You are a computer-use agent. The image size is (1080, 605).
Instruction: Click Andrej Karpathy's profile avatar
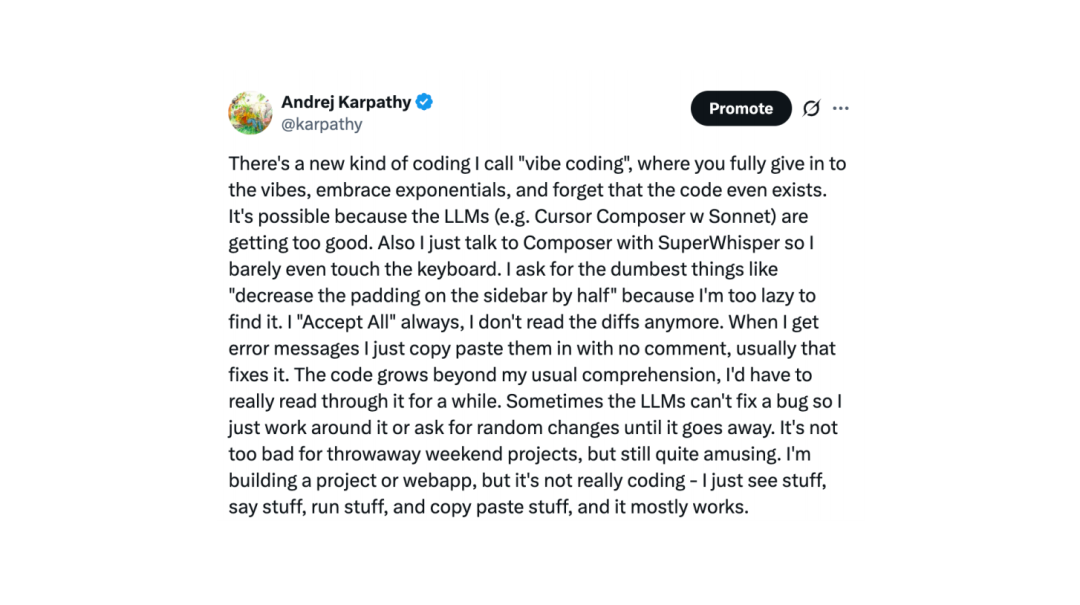coord(250,112)
